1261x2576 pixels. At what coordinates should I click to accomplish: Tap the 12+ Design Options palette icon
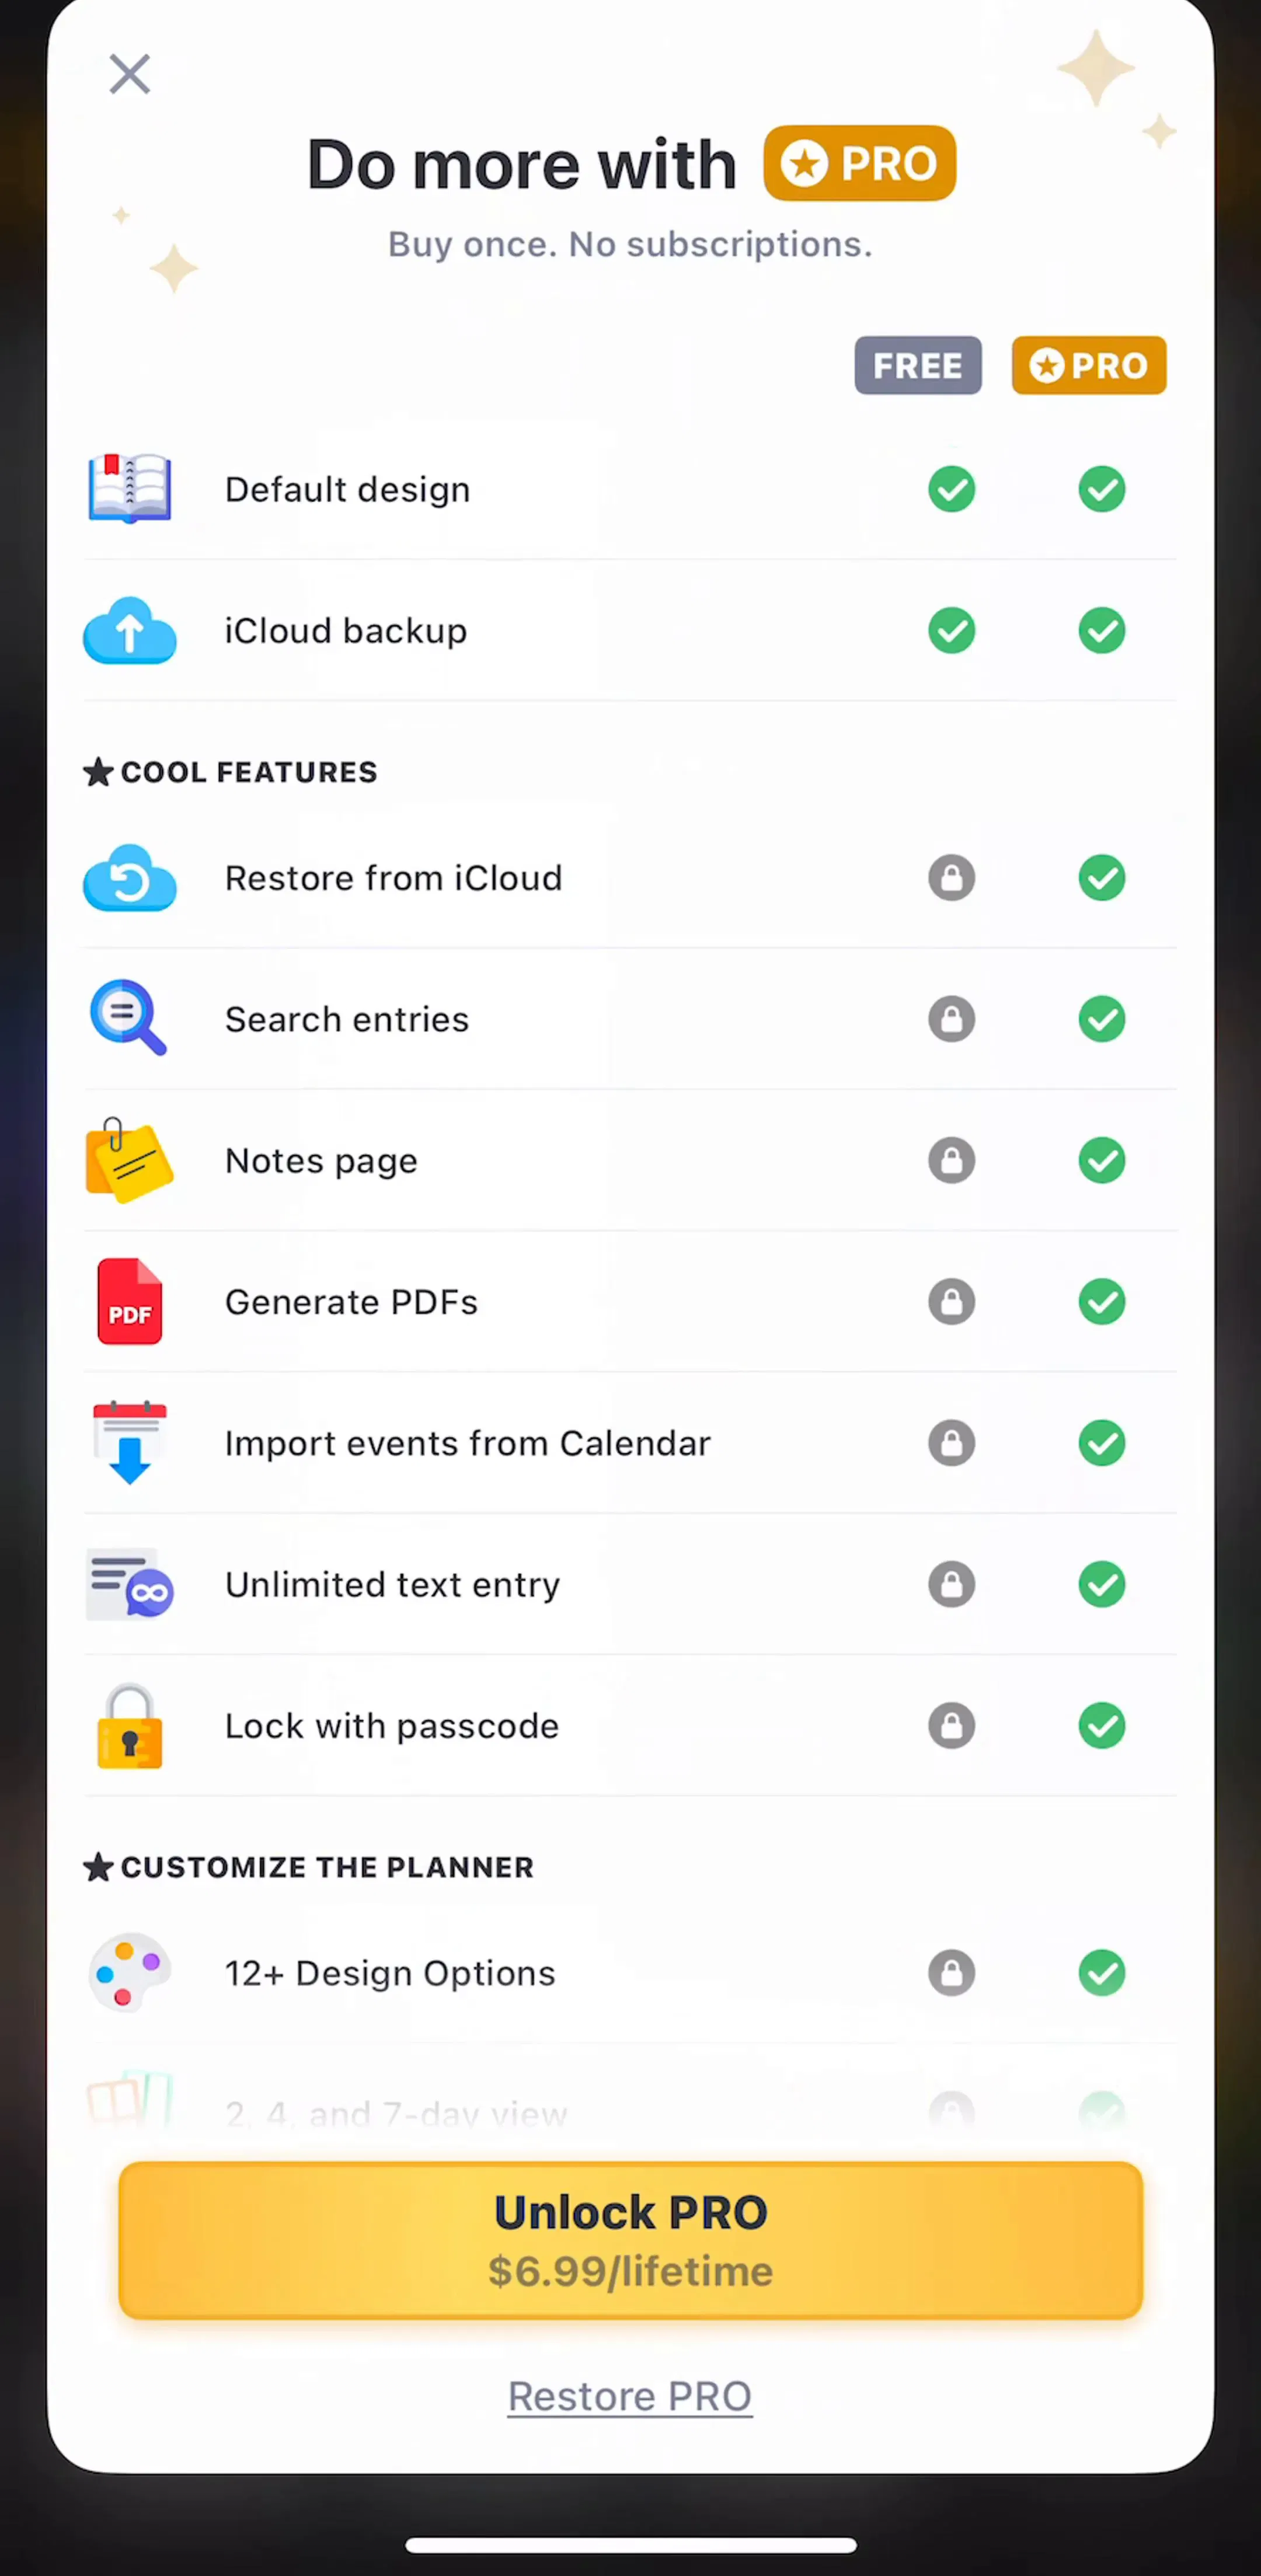pos(130,1972)
